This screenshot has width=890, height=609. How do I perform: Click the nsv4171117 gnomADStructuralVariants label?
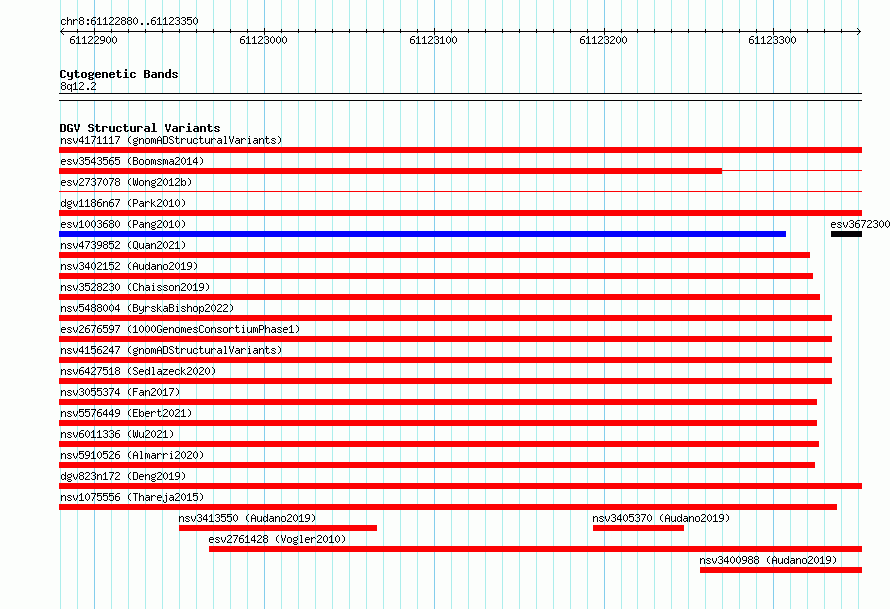[171, 140]
